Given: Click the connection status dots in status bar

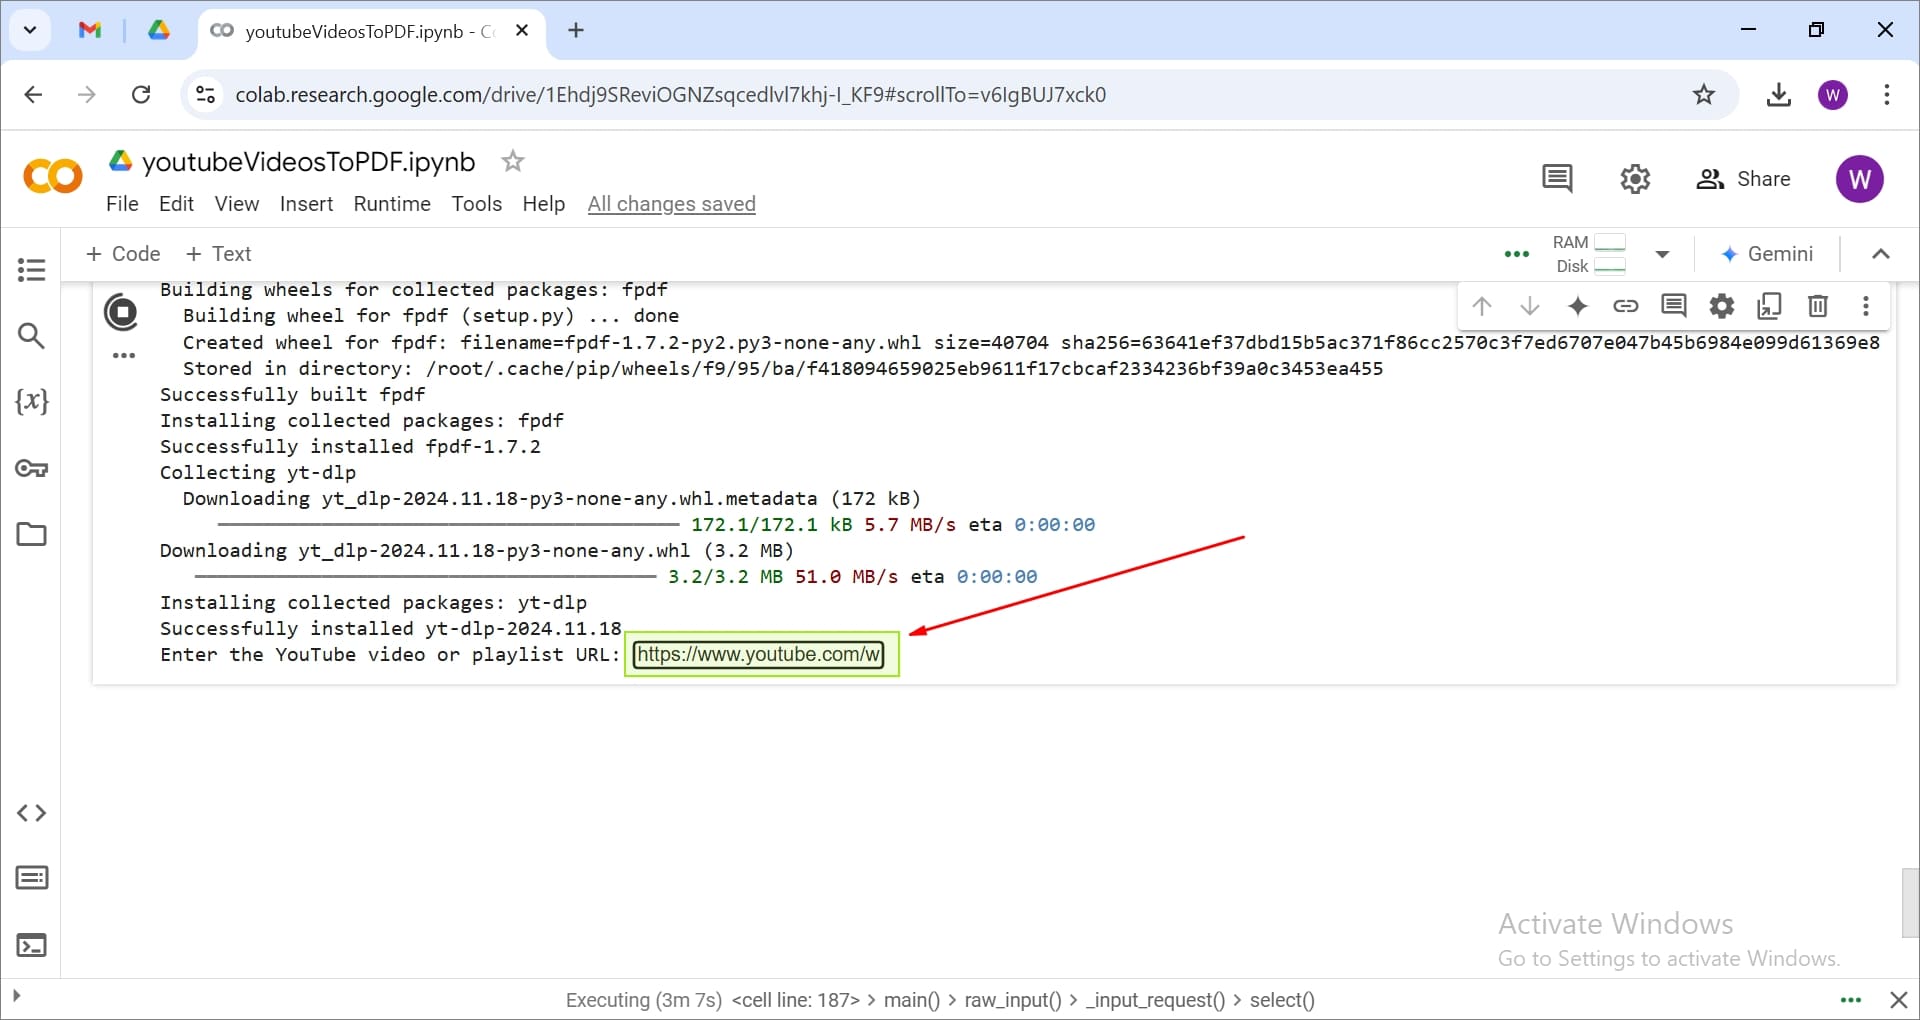Looking at the screenshot, I should tap(1851, 1000).
